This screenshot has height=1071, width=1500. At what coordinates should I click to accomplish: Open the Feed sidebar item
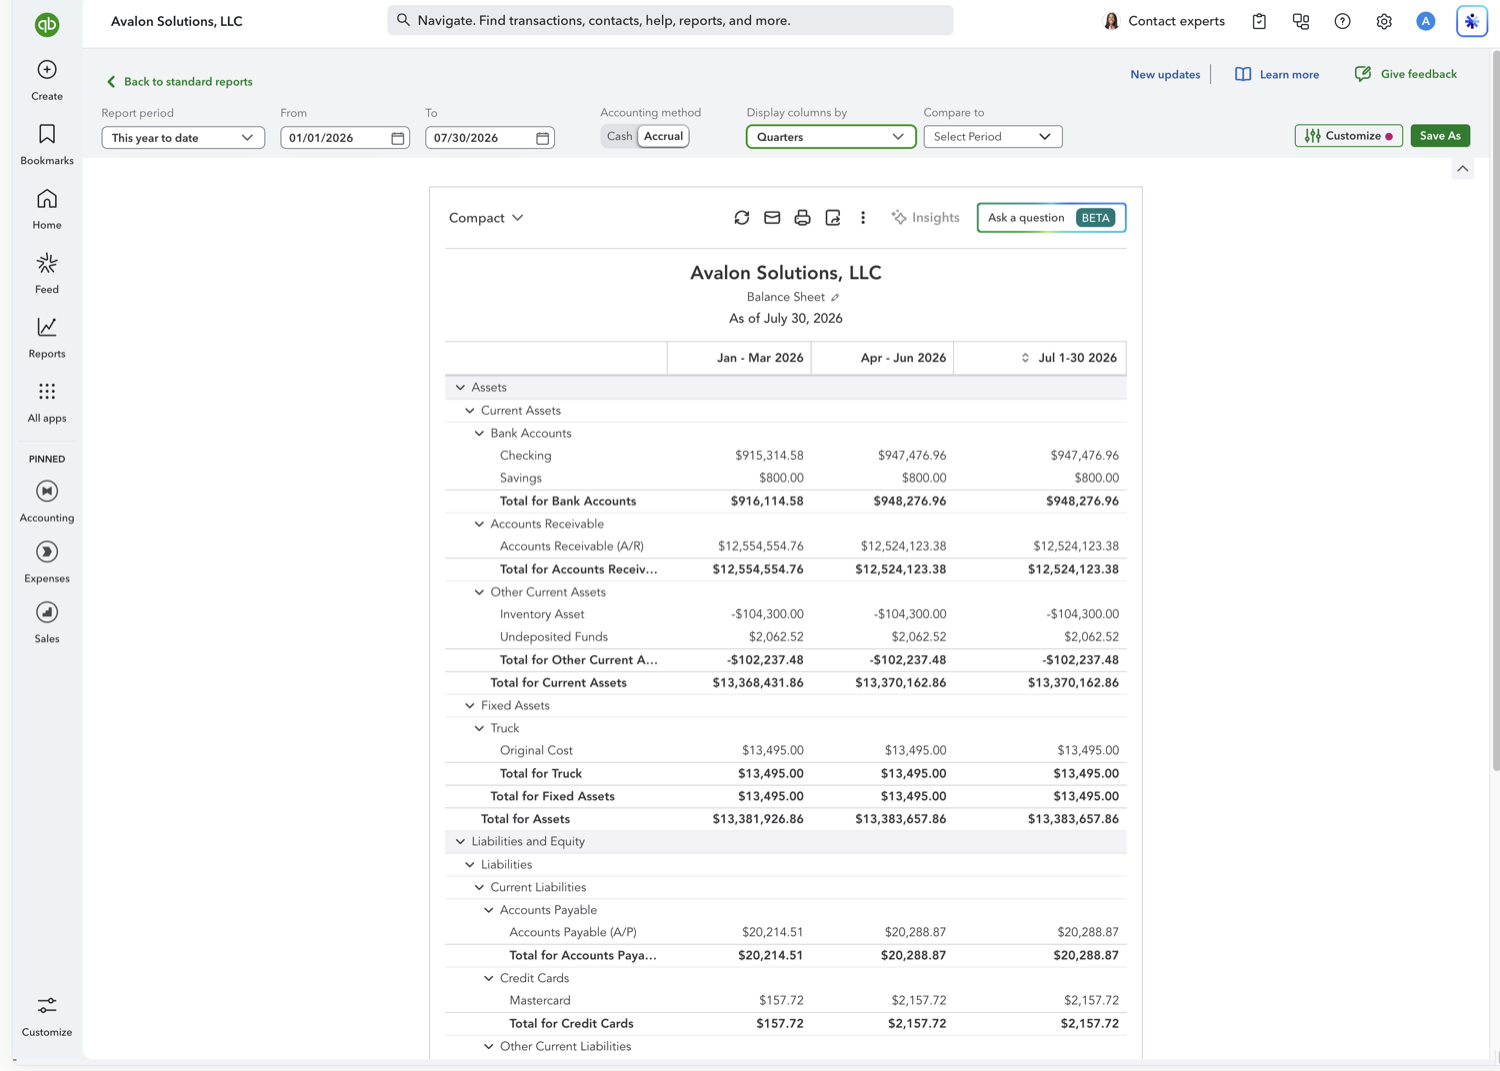click(47, 273)
